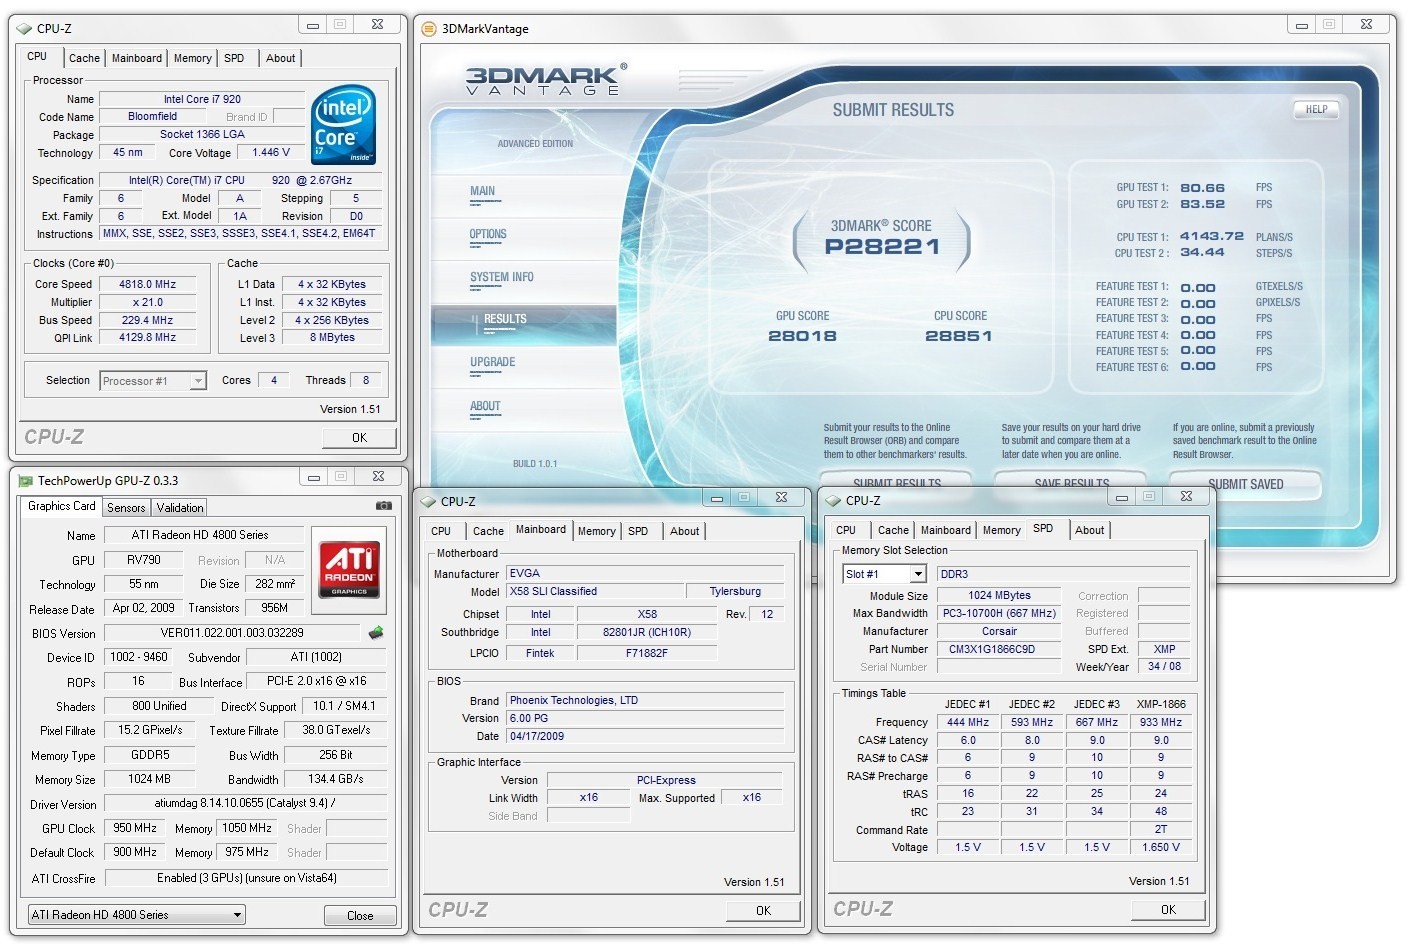The height and width of the screenshot is (944, 1413).
Task: Click the BIOS save chip icon in GPU-Z
Action: [377, 632]
